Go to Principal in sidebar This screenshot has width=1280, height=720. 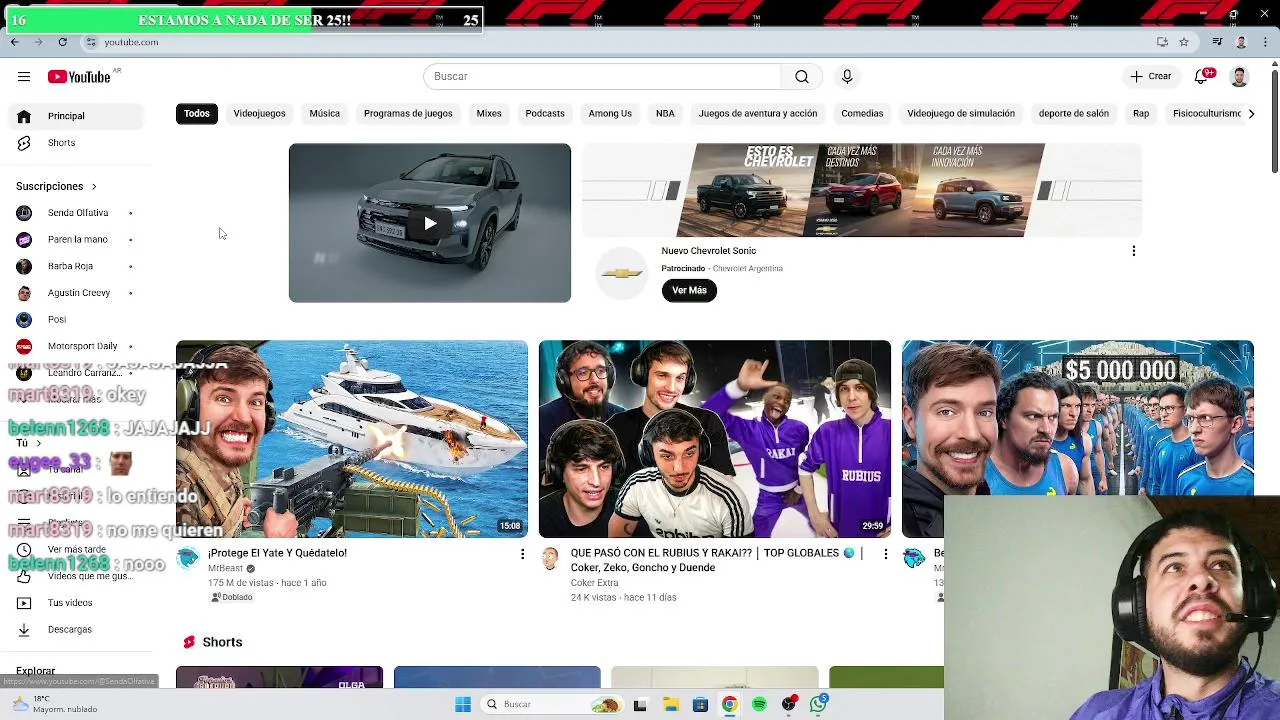pyautogui.click(x=78, y=116)
